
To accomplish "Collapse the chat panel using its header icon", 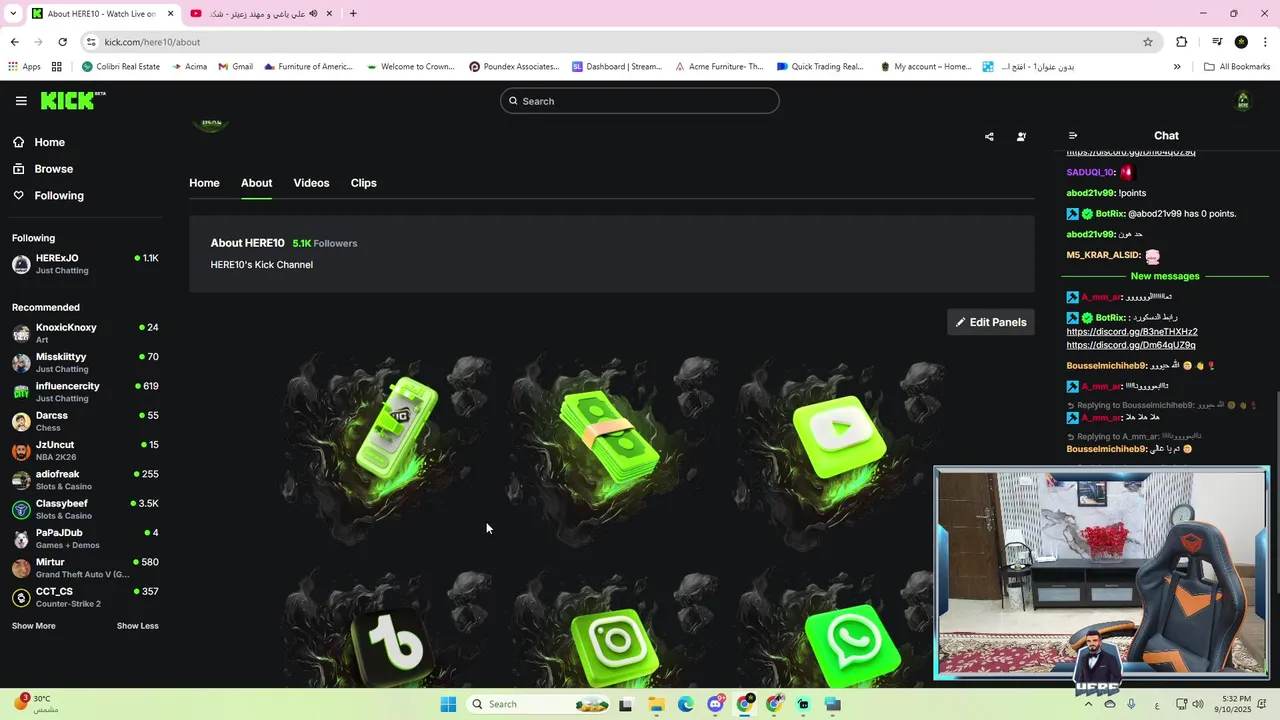I will point(1073,136).
